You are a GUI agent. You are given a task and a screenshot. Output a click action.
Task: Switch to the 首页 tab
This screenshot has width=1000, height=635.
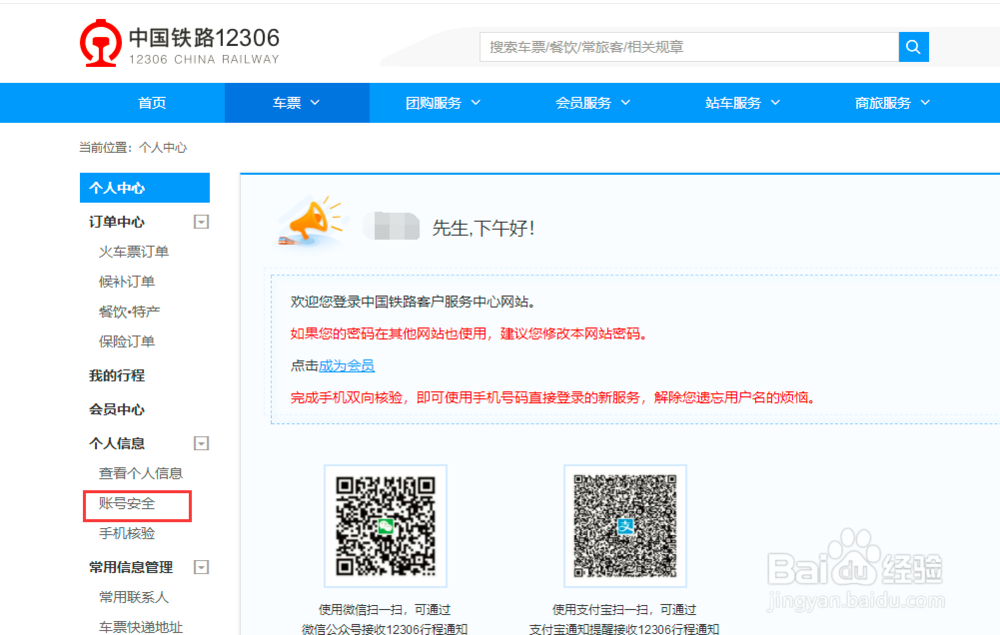point(151,102)
